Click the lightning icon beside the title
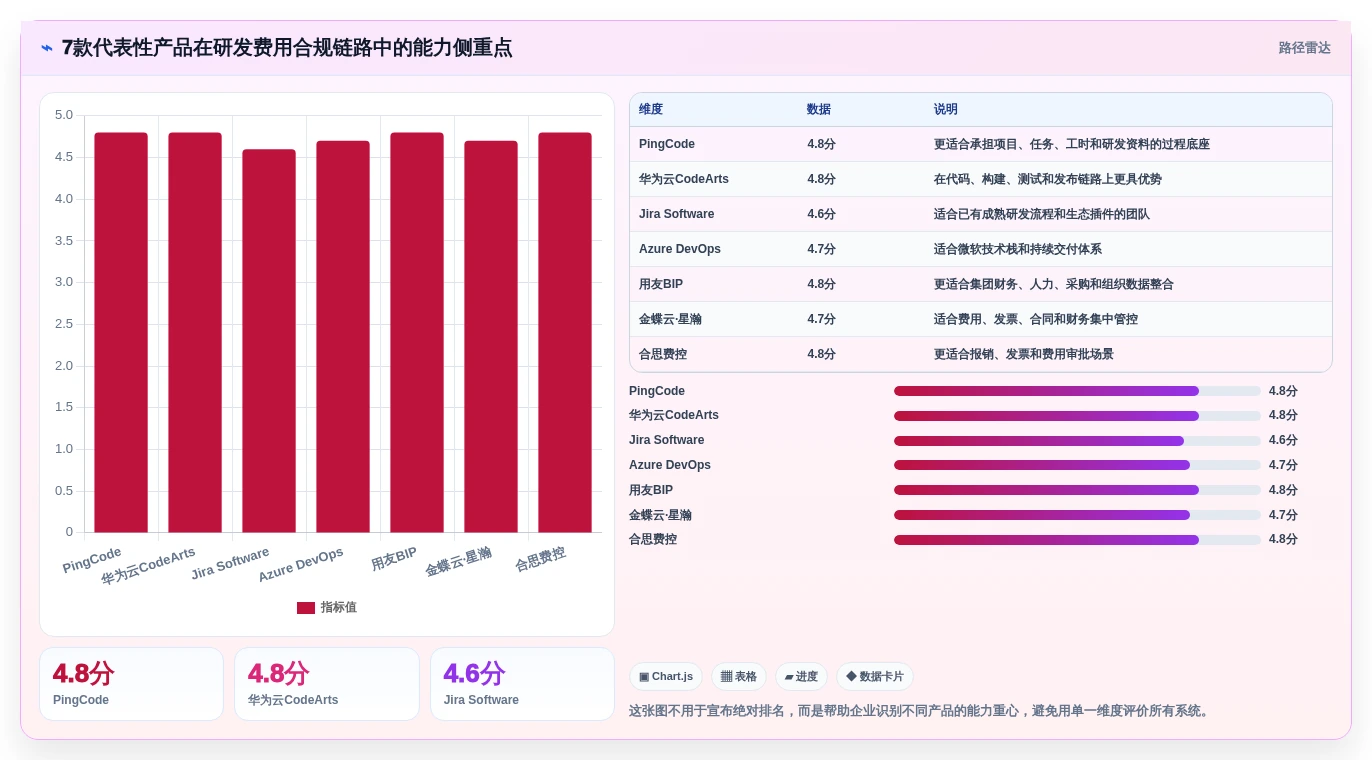 [47, 48]
